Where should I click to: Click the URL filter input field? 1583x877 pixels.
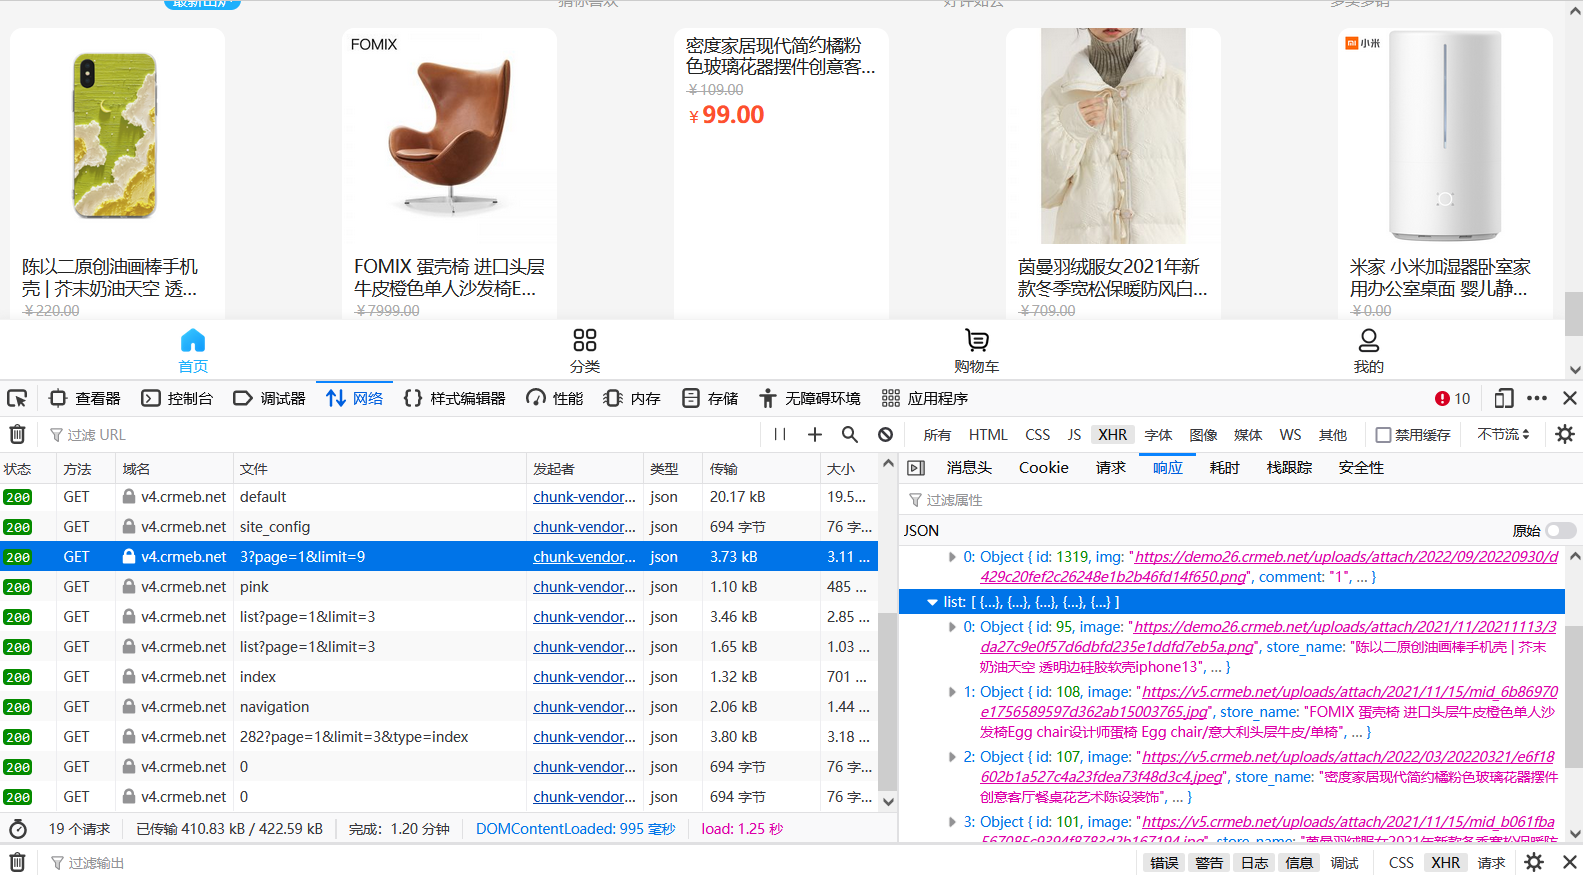(400, 435)
